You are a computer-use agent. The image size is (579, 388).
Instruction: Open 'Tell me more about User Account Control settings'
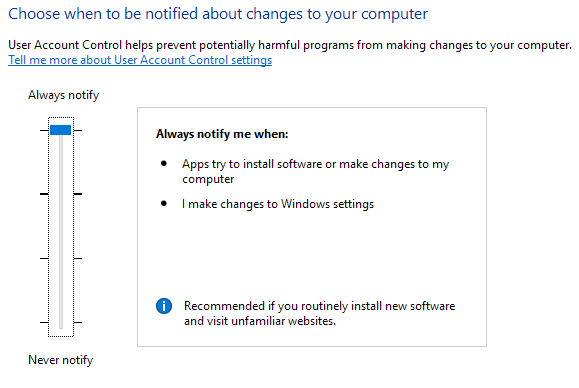[x=140, y=60]
